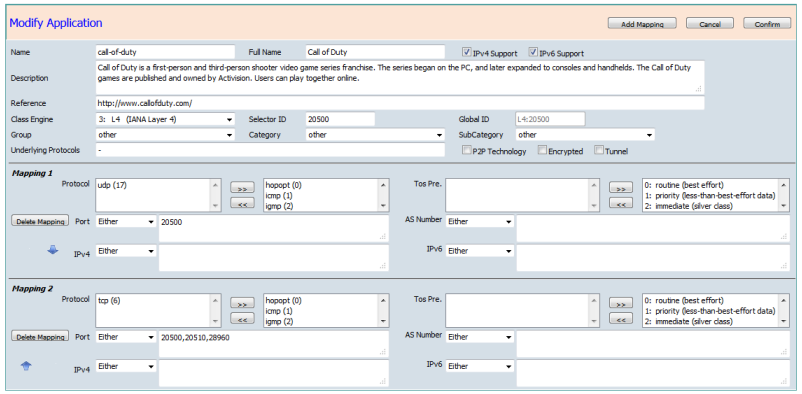Click << Tos Pre. button in Mapping 1
This screenshot has width=802, height=394.
621,203
